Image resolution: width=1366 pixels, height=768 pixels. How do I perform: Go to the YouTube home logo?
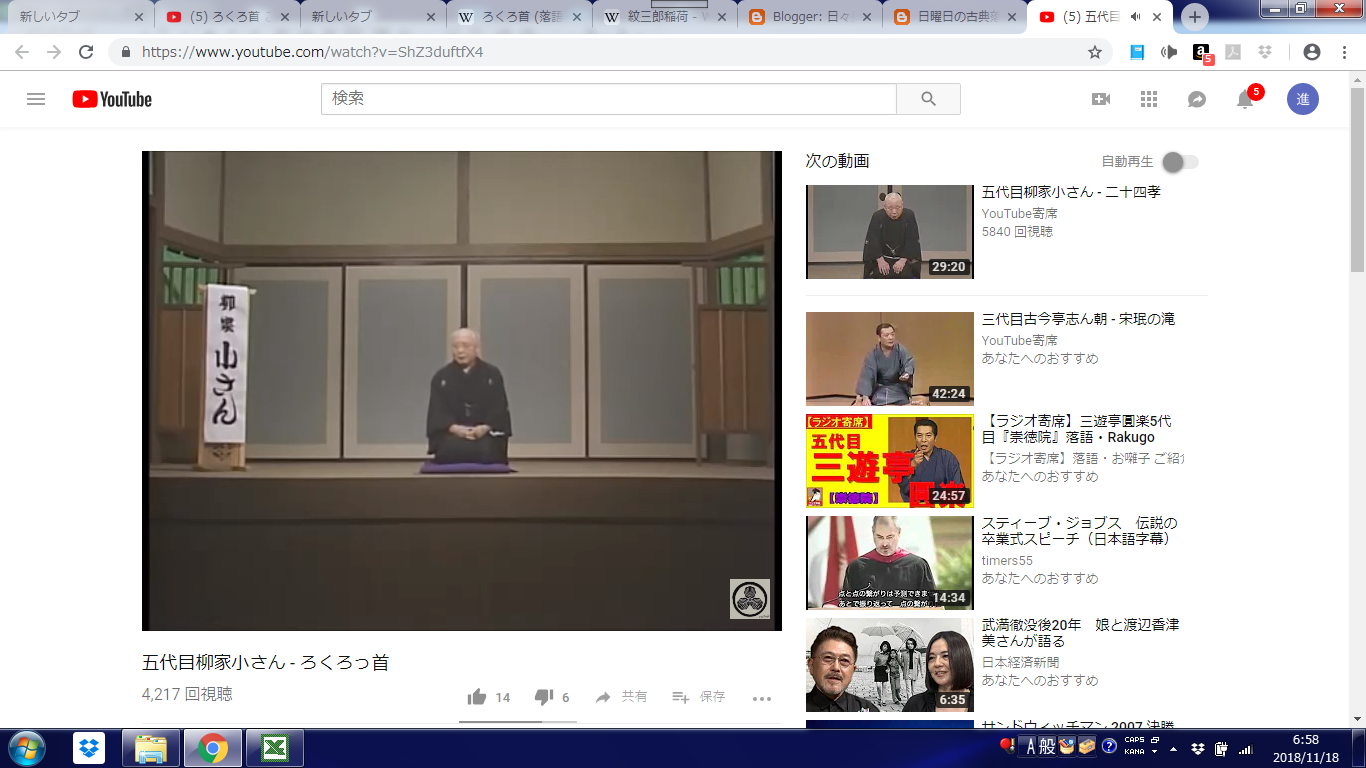(x=112, y=99)
